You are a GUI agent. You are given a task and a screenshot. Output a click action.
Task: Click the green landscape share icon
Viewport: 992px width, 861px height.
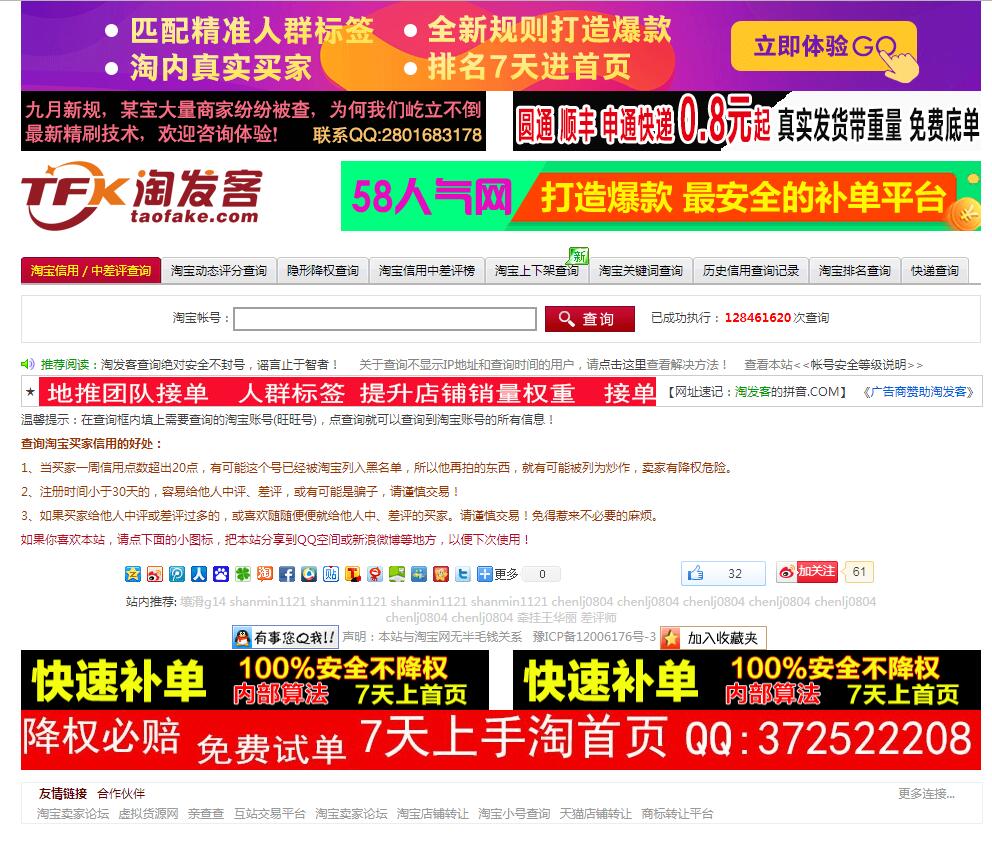[397, 574]
